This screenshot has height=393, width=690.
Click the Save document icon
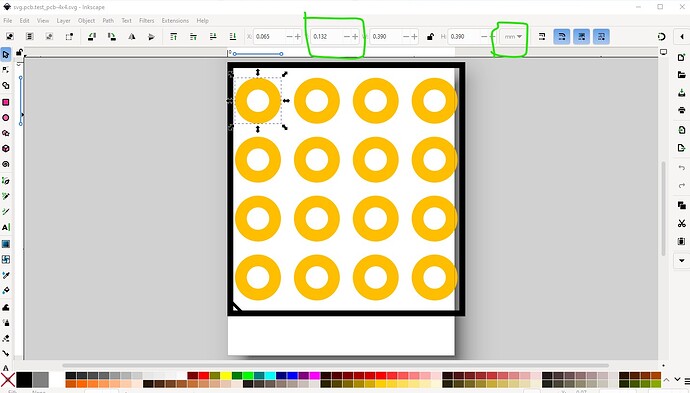682,93
